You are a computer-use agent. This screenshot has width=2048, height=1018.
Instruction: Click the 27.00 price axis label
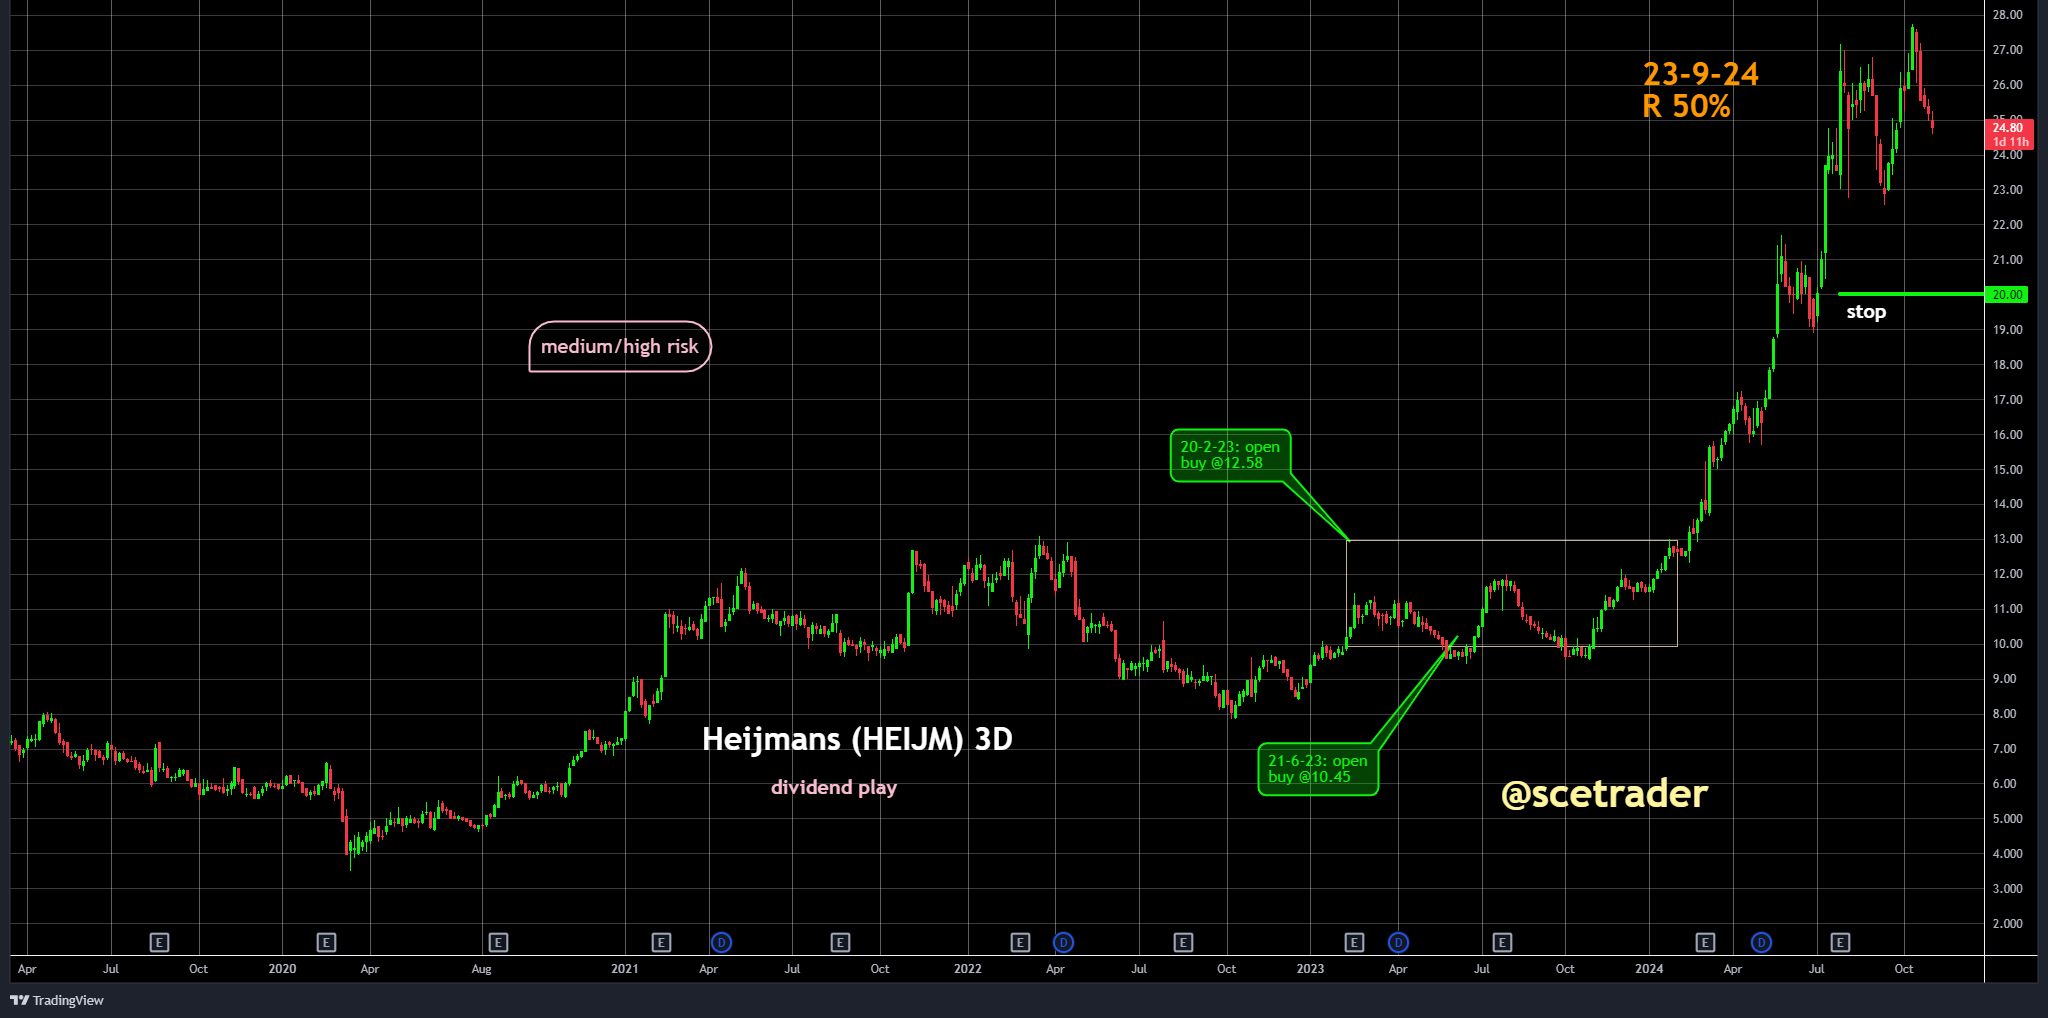[2007, 50]
